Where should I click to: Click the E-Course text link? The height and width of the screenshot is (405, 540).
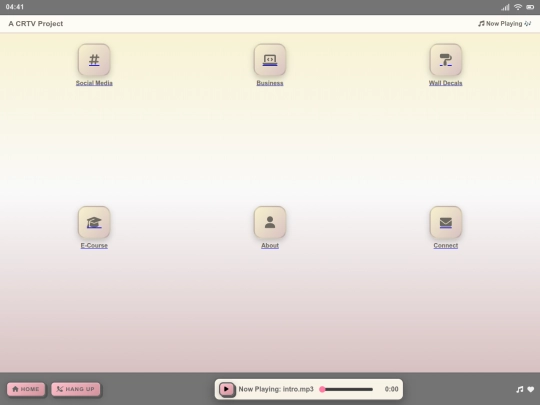coord(94,246)
